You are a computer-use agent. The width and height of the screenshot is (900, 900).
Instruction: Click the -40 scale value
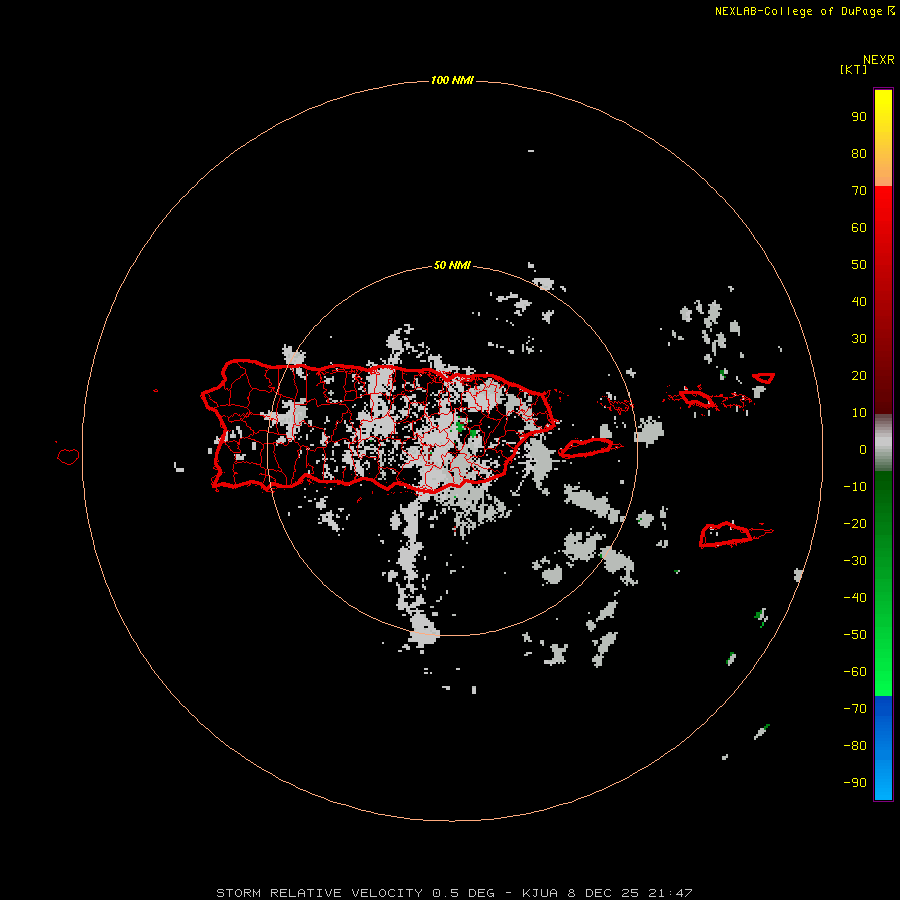point(855,598)
